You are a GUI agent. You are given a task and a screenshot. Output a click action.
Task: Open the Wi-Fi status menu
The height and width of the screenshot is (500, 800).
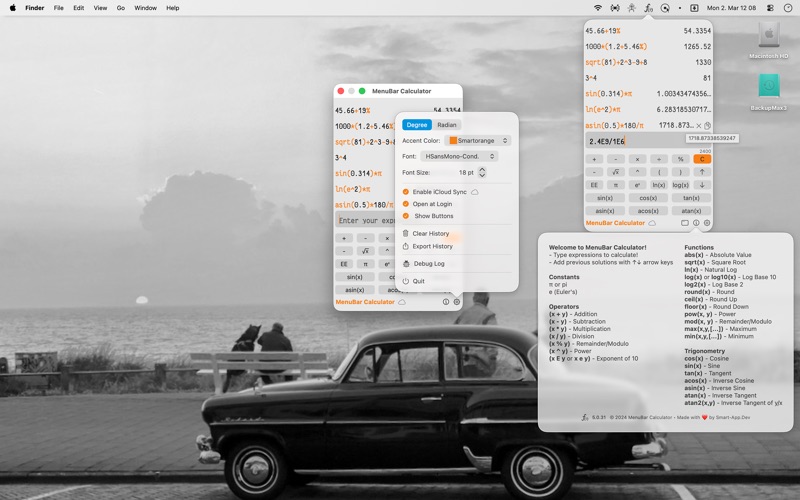pos(597,8)
